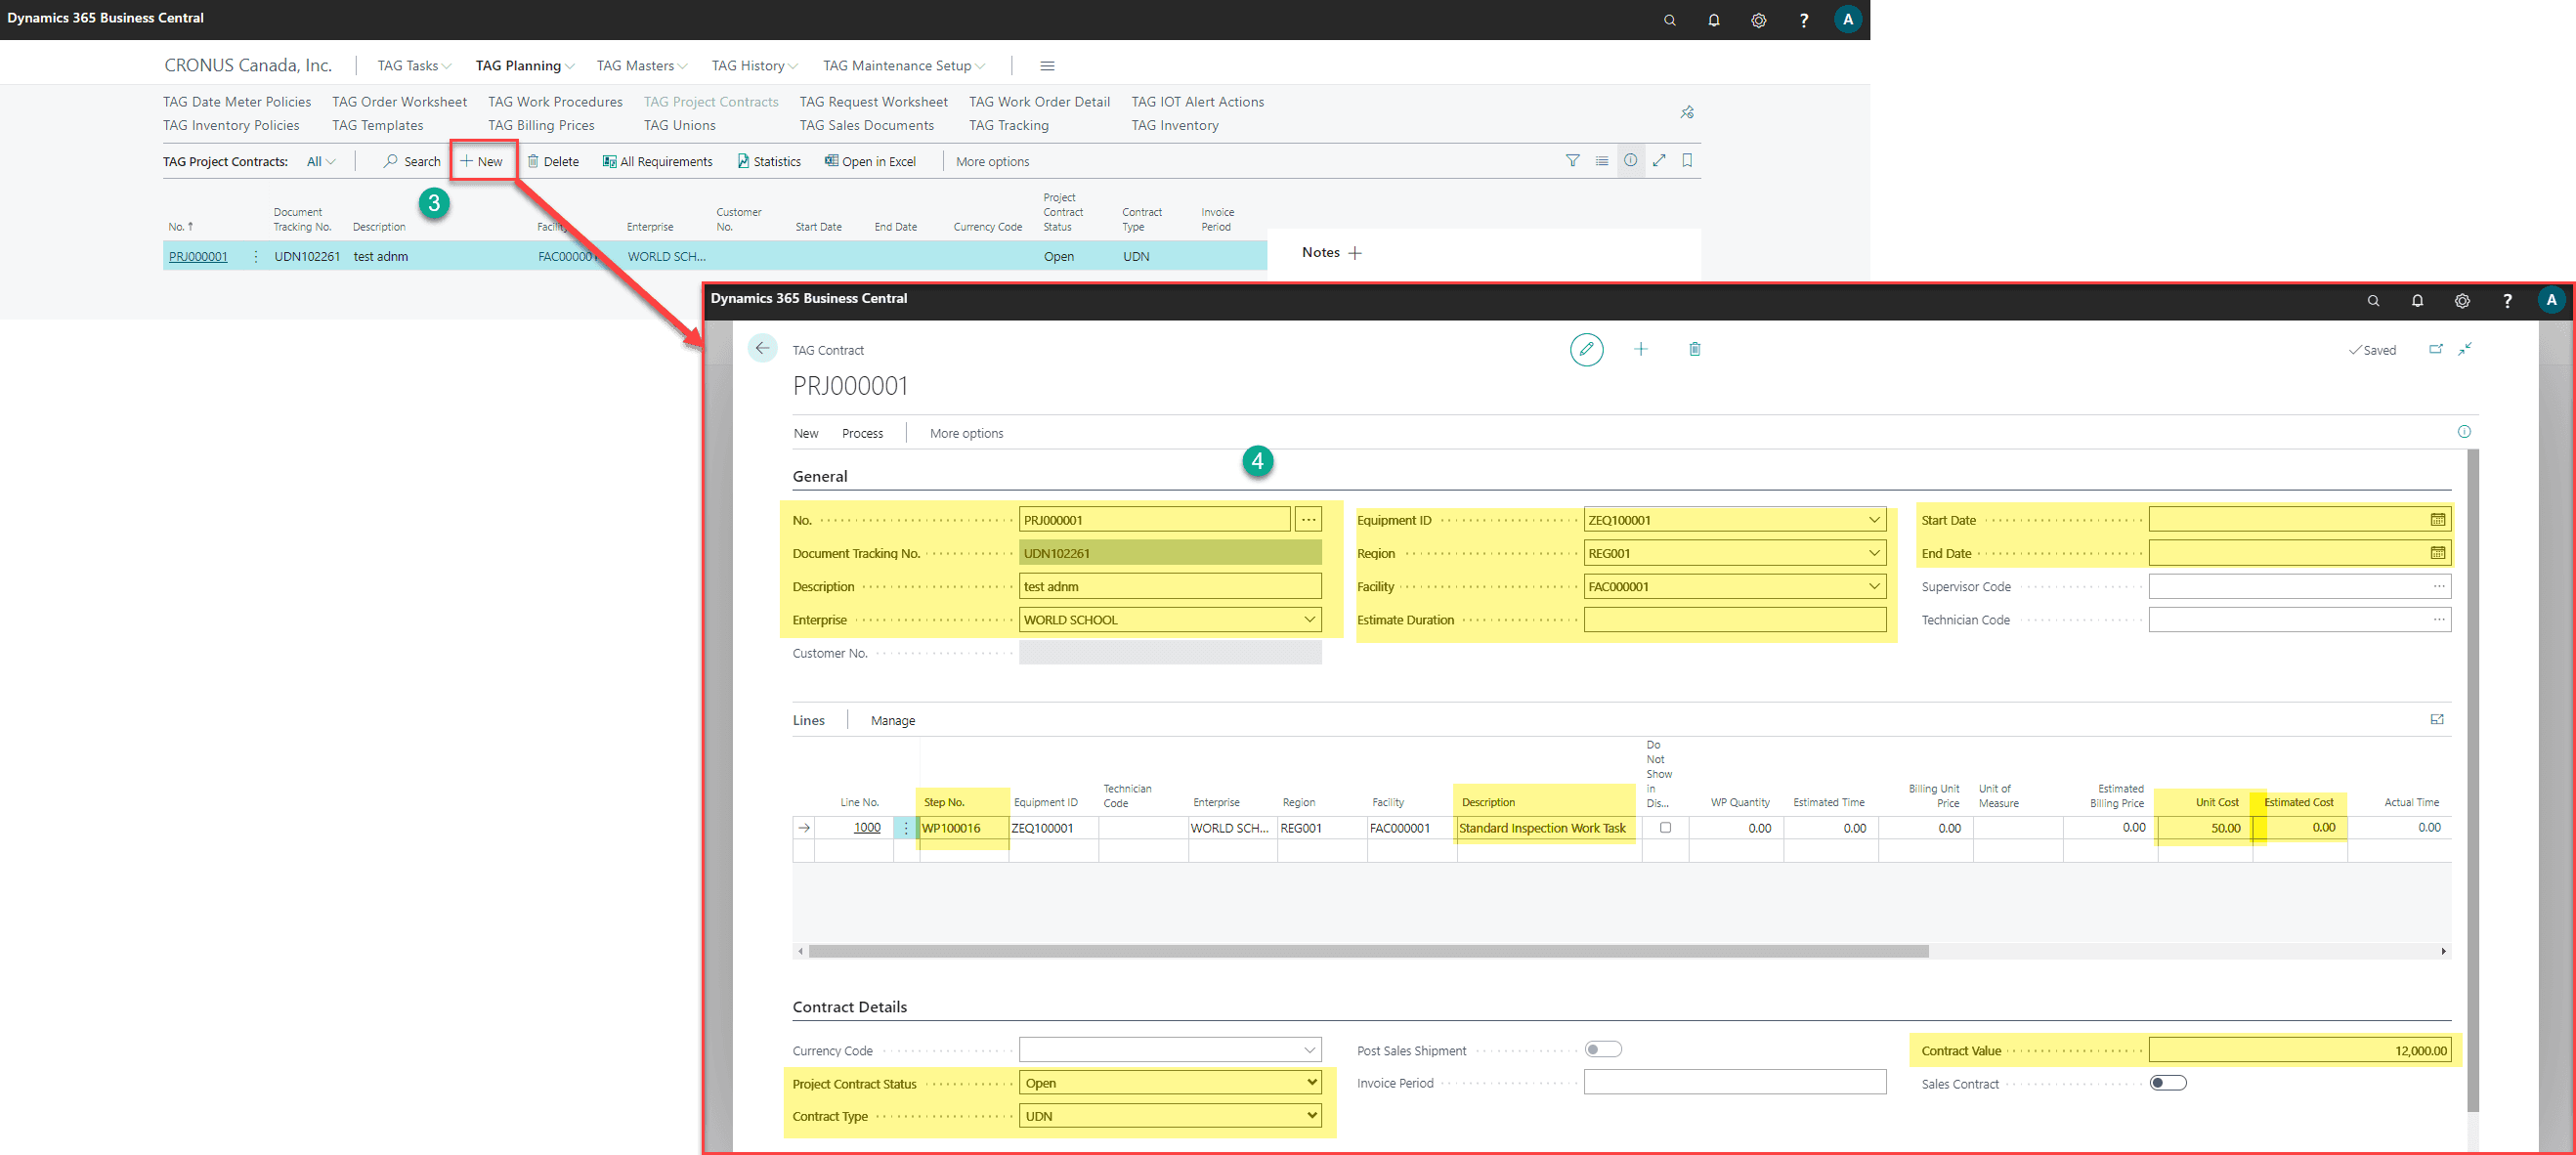The height and width of the screenshot is (1155, 2576).
Task: Click All Requirements action
Action: click(657, 162)
